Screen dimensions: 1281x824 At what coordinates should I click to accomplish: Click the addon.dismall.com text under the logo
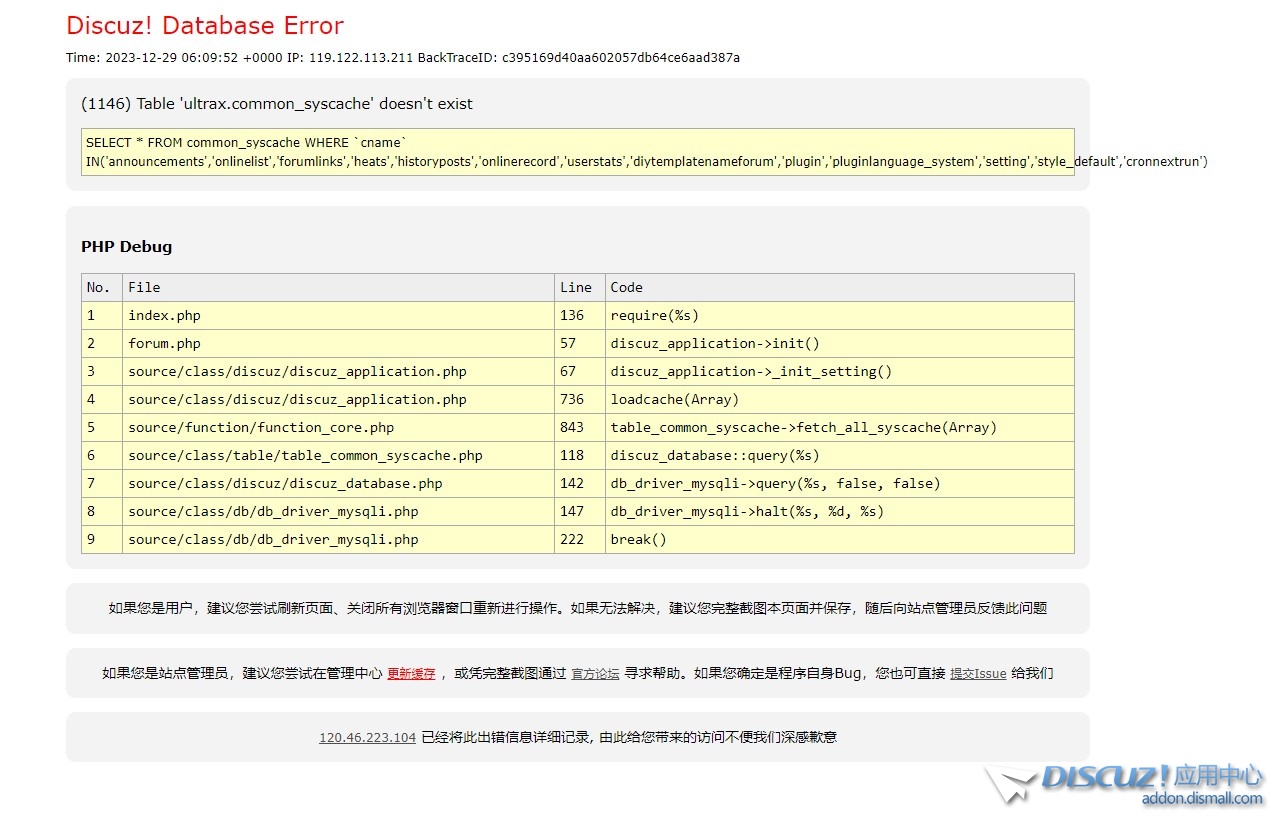pyautogui.click(x=1201, y=798)
